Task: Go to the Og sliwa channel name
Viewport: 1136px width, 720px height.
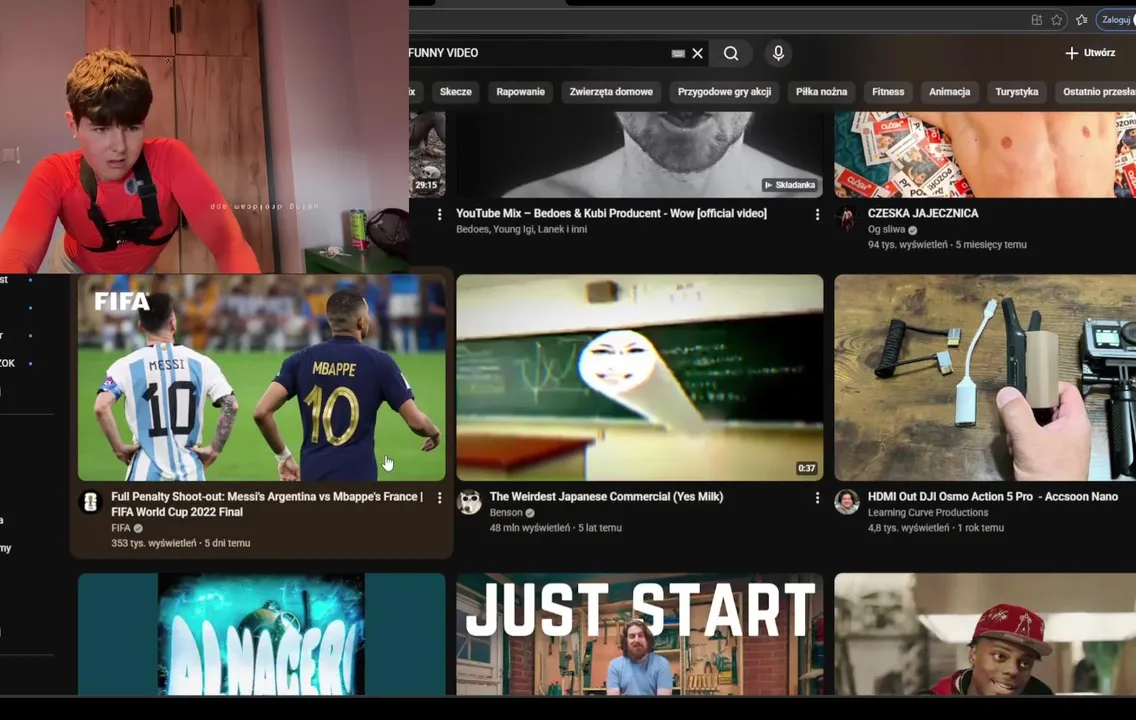Action: [887, 229]
